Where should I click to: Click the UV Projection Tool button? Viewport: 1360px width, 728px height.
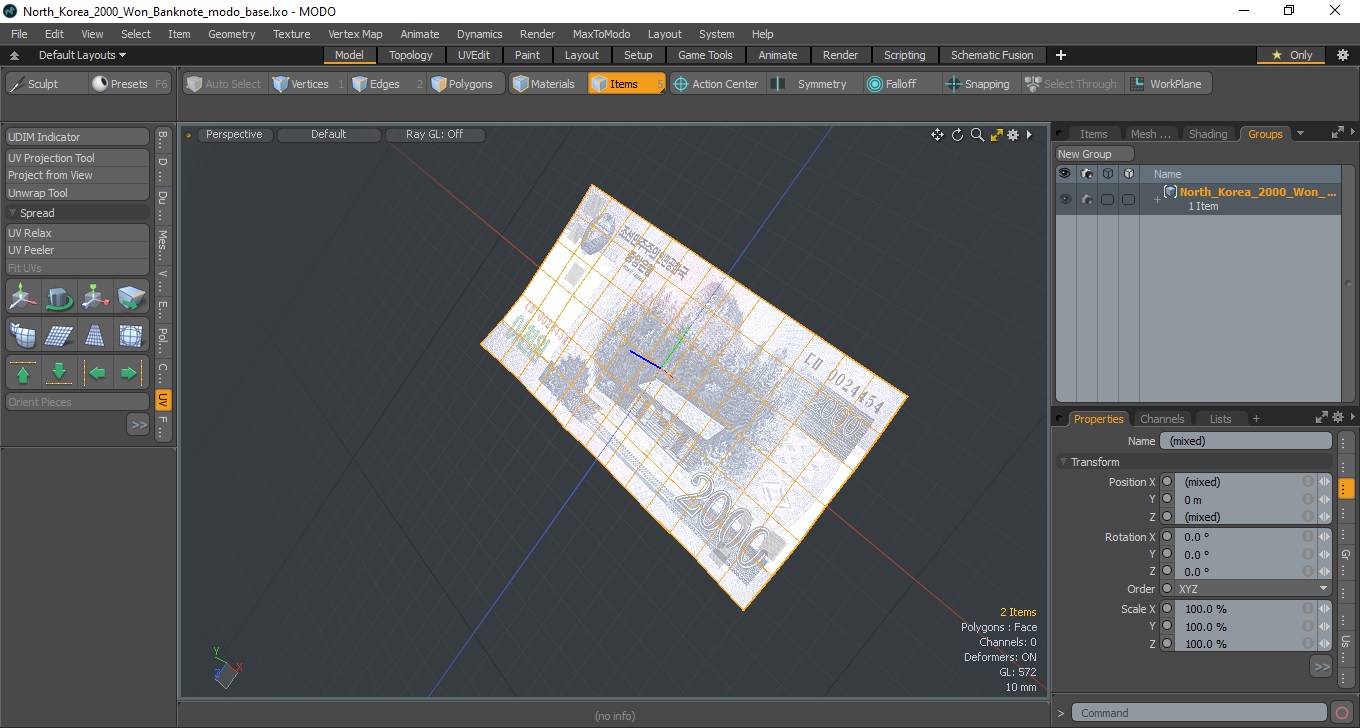coord(78,158)
